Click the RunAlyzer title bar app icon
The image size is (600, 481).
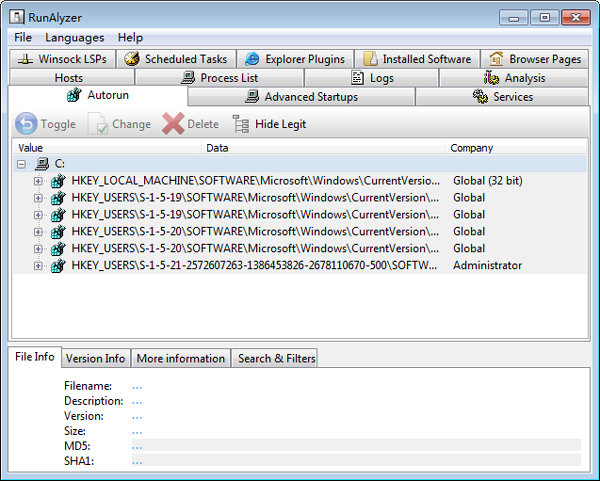click(x=17, y=17)
